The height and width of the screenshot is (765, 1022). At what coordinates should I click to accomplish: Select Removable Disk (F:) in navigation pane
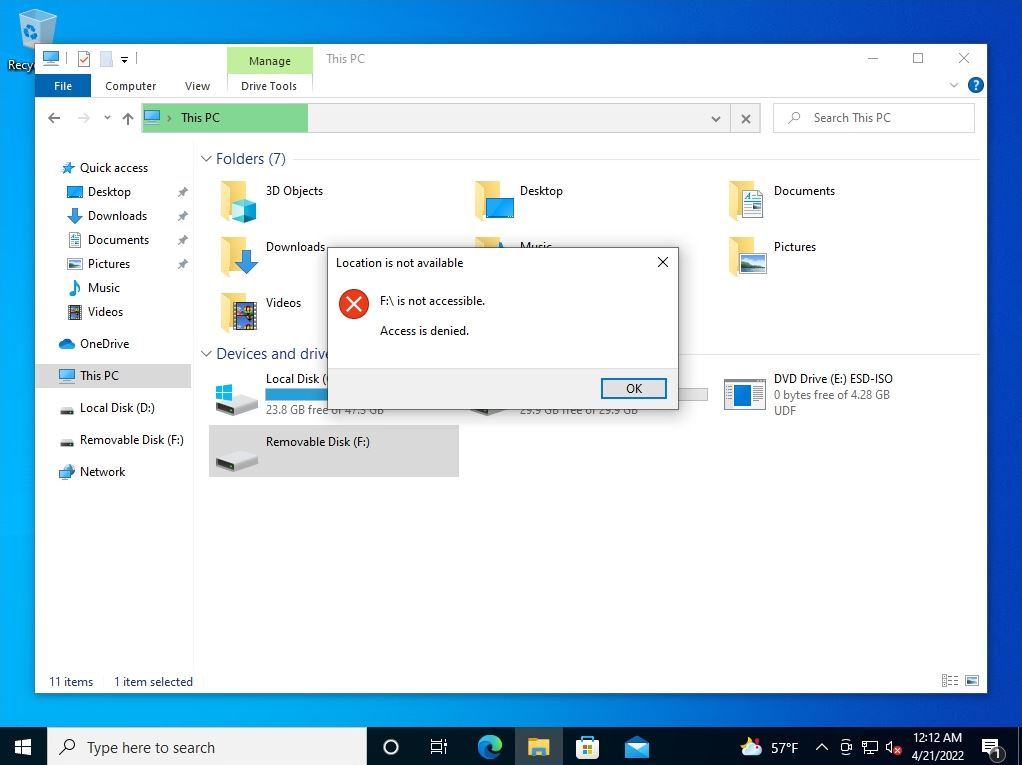[131, 440]
